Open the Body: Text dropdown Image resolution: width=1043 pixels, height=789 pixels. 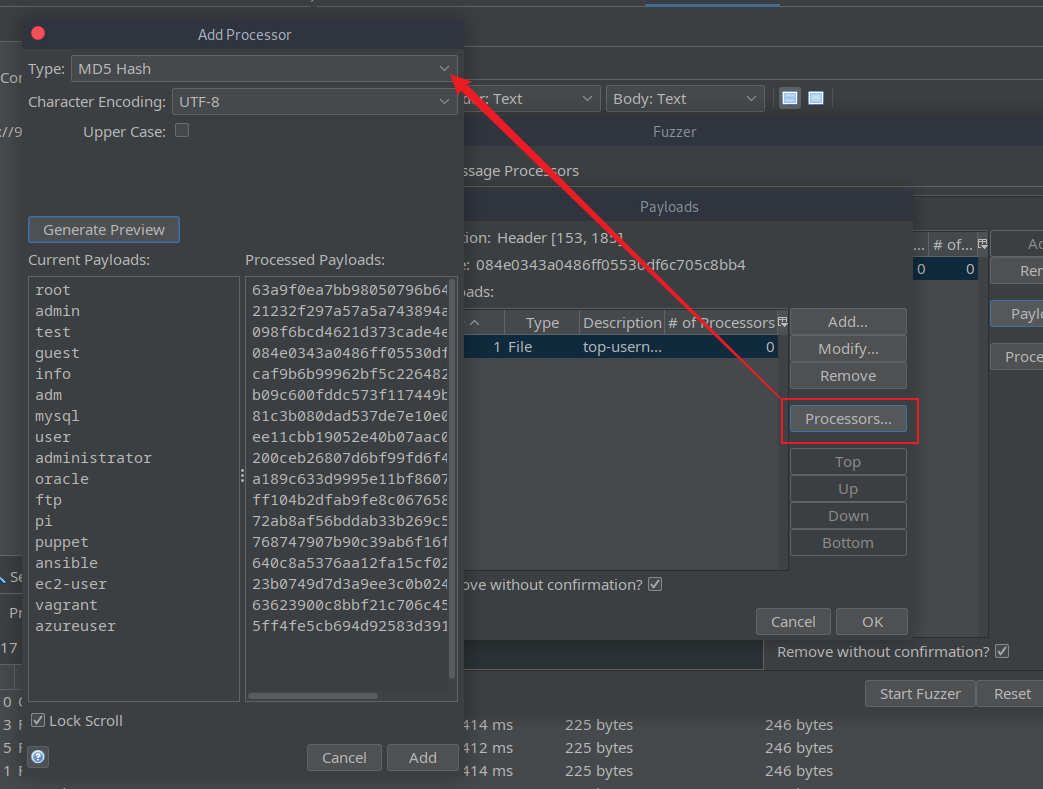tap(684, 98)
